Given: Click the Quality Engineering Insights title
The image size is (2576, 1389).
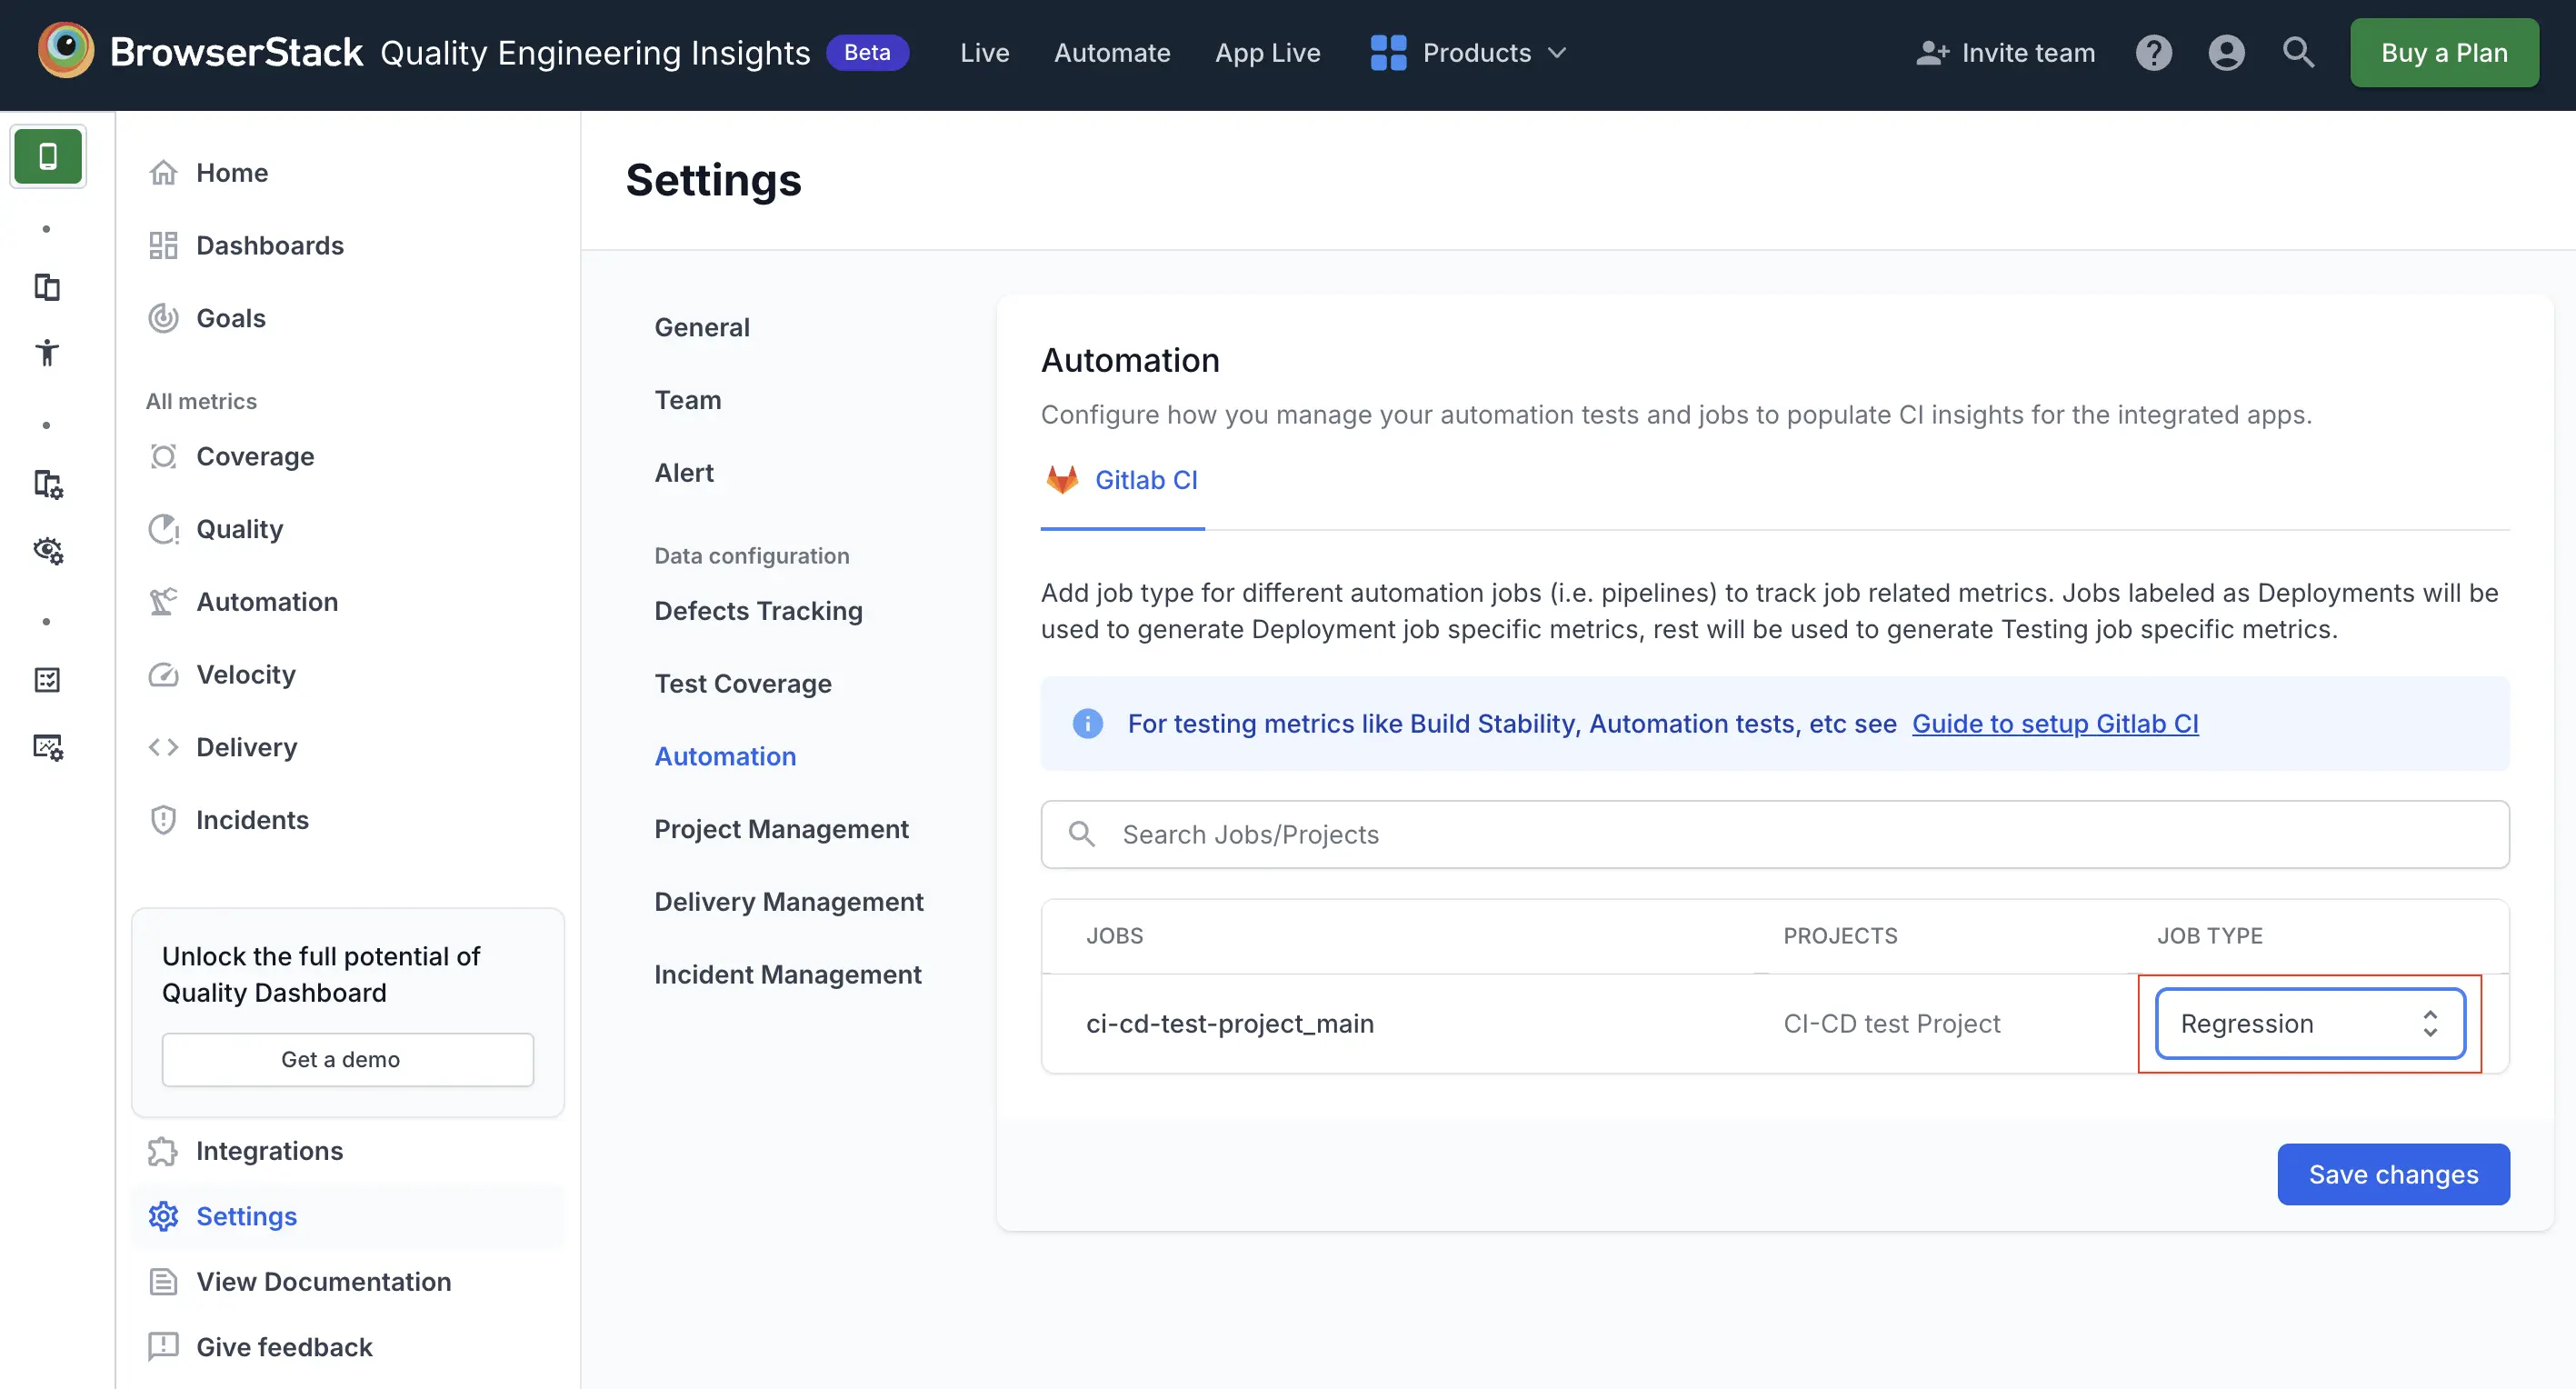Looking at the screenshot, I should click(x=595, y=53).
